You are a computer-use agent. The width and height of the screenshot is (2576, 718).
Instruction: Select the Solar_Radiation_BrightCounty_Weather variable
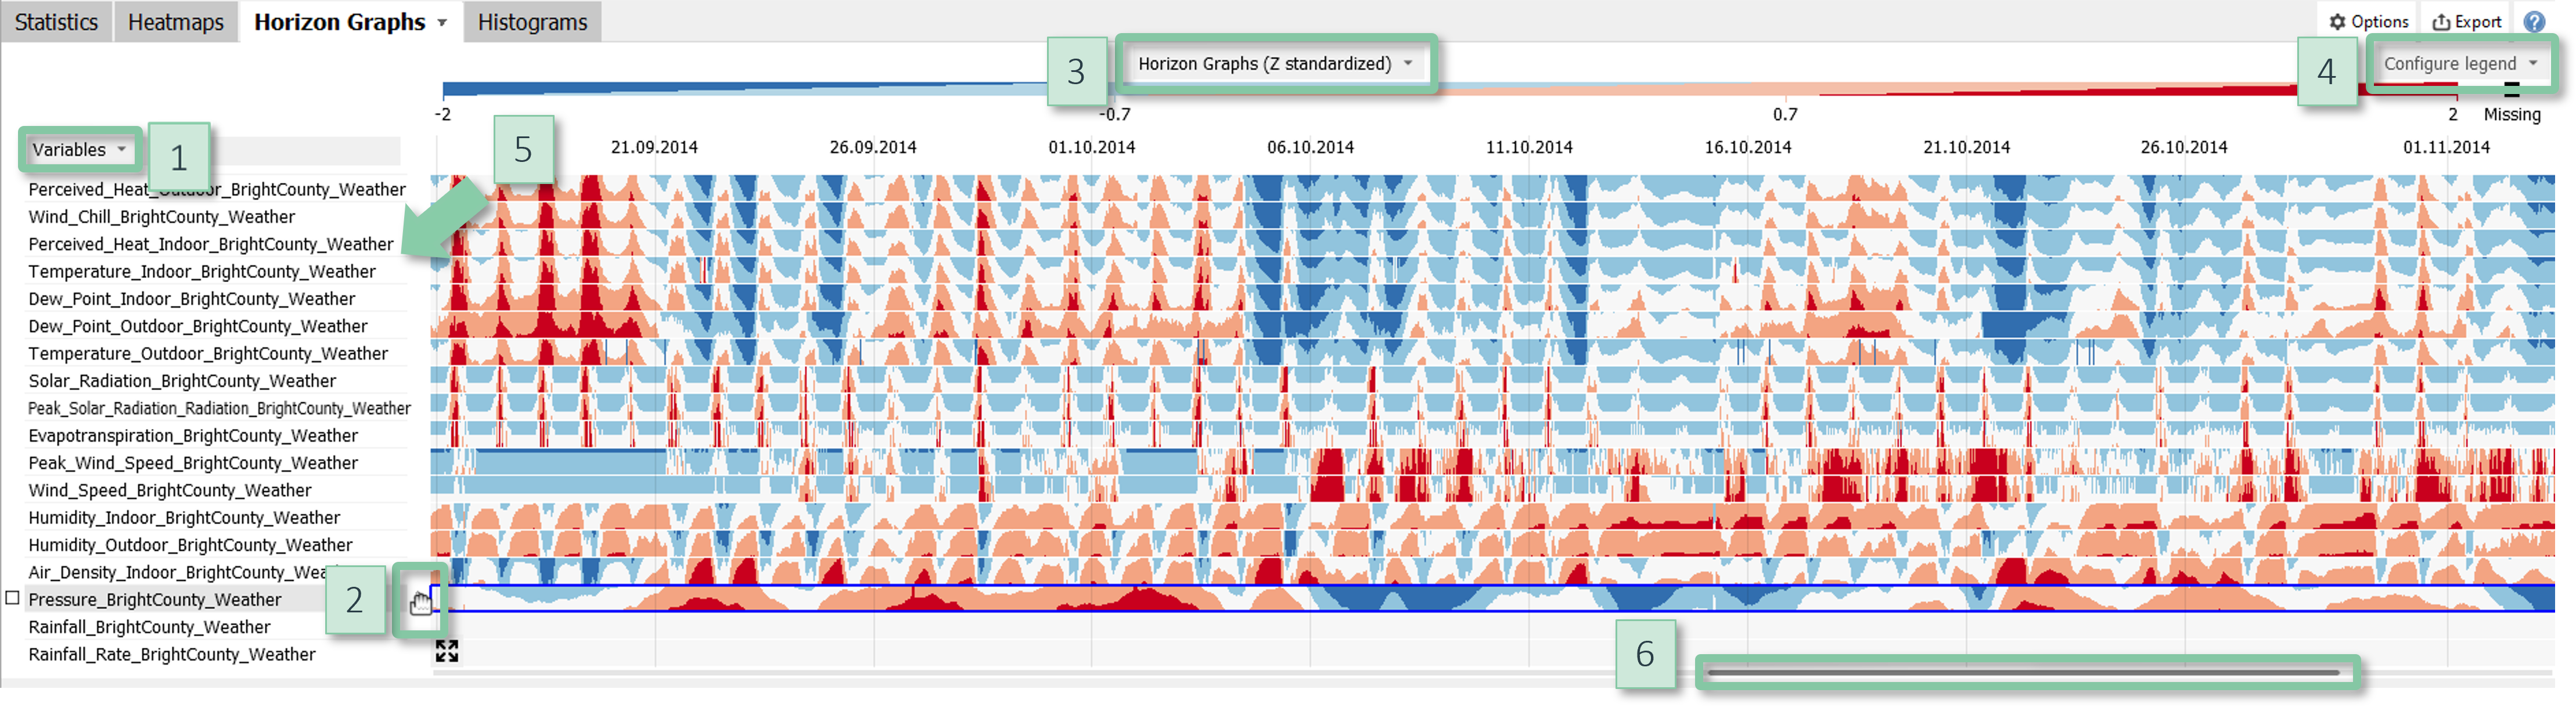182,381
